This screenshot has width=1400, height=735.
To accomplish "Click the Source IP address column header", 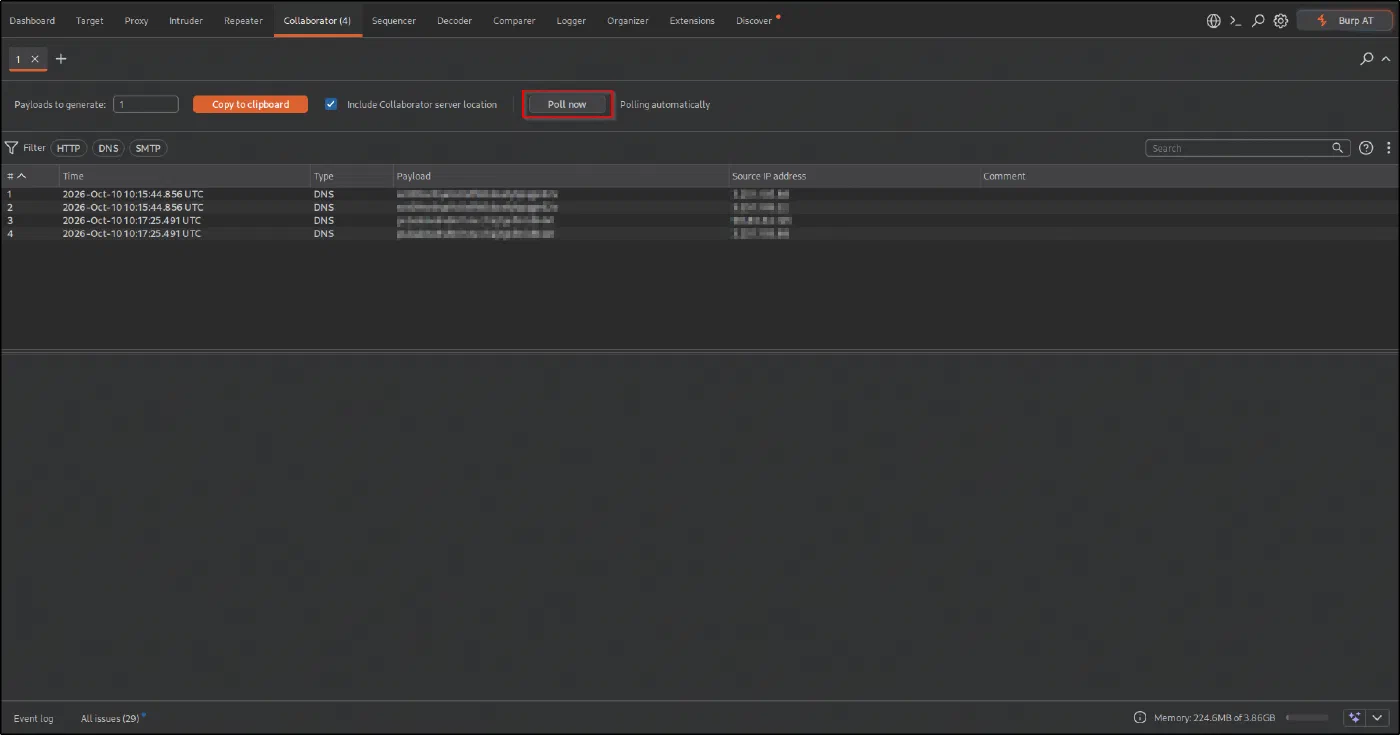I will pyautogui.click(x=854, y=176).
